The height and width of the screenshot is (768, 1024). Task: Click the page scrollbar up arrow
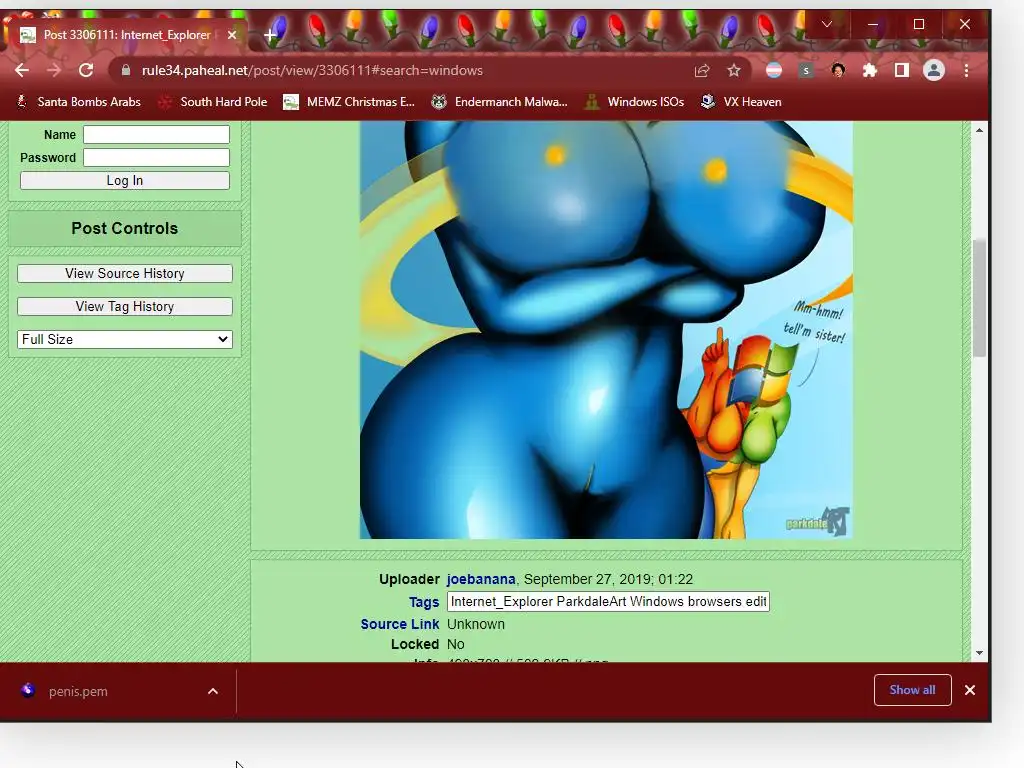pos(979,130)
